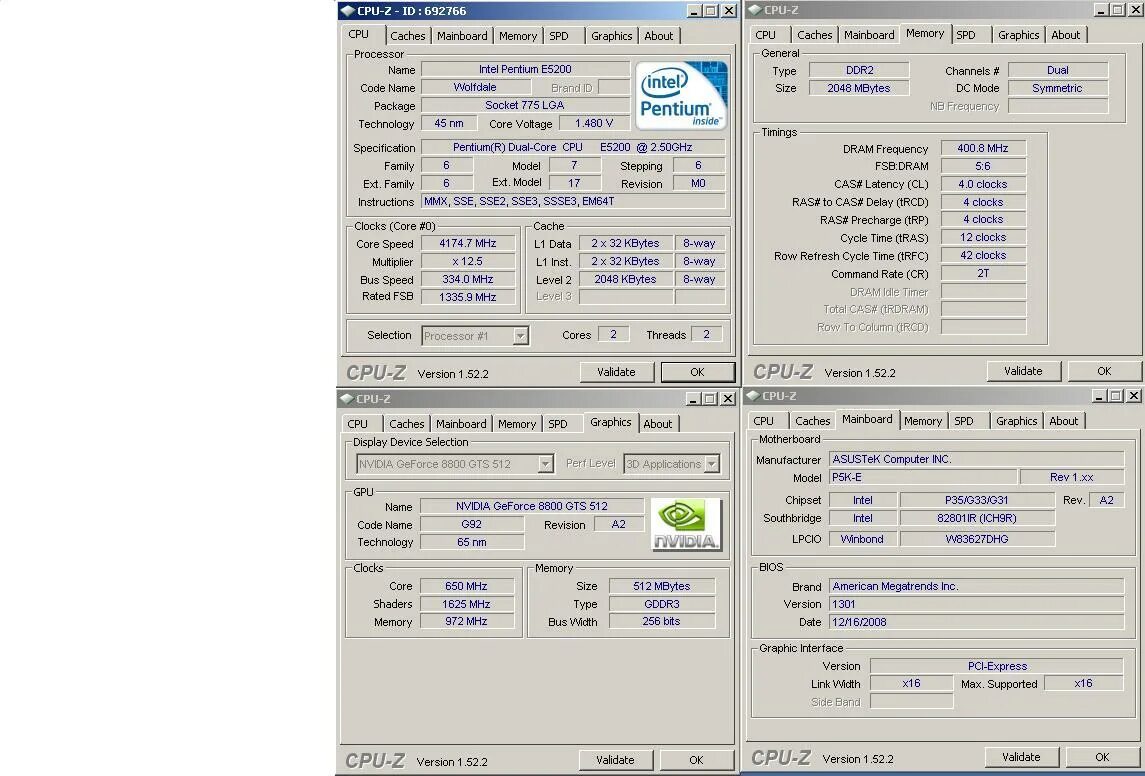Viewport: 1145px width, 776px height.
Task: Click the Symmetric DC mode value
Action: pyautogui.click(x=1057, y=88)
